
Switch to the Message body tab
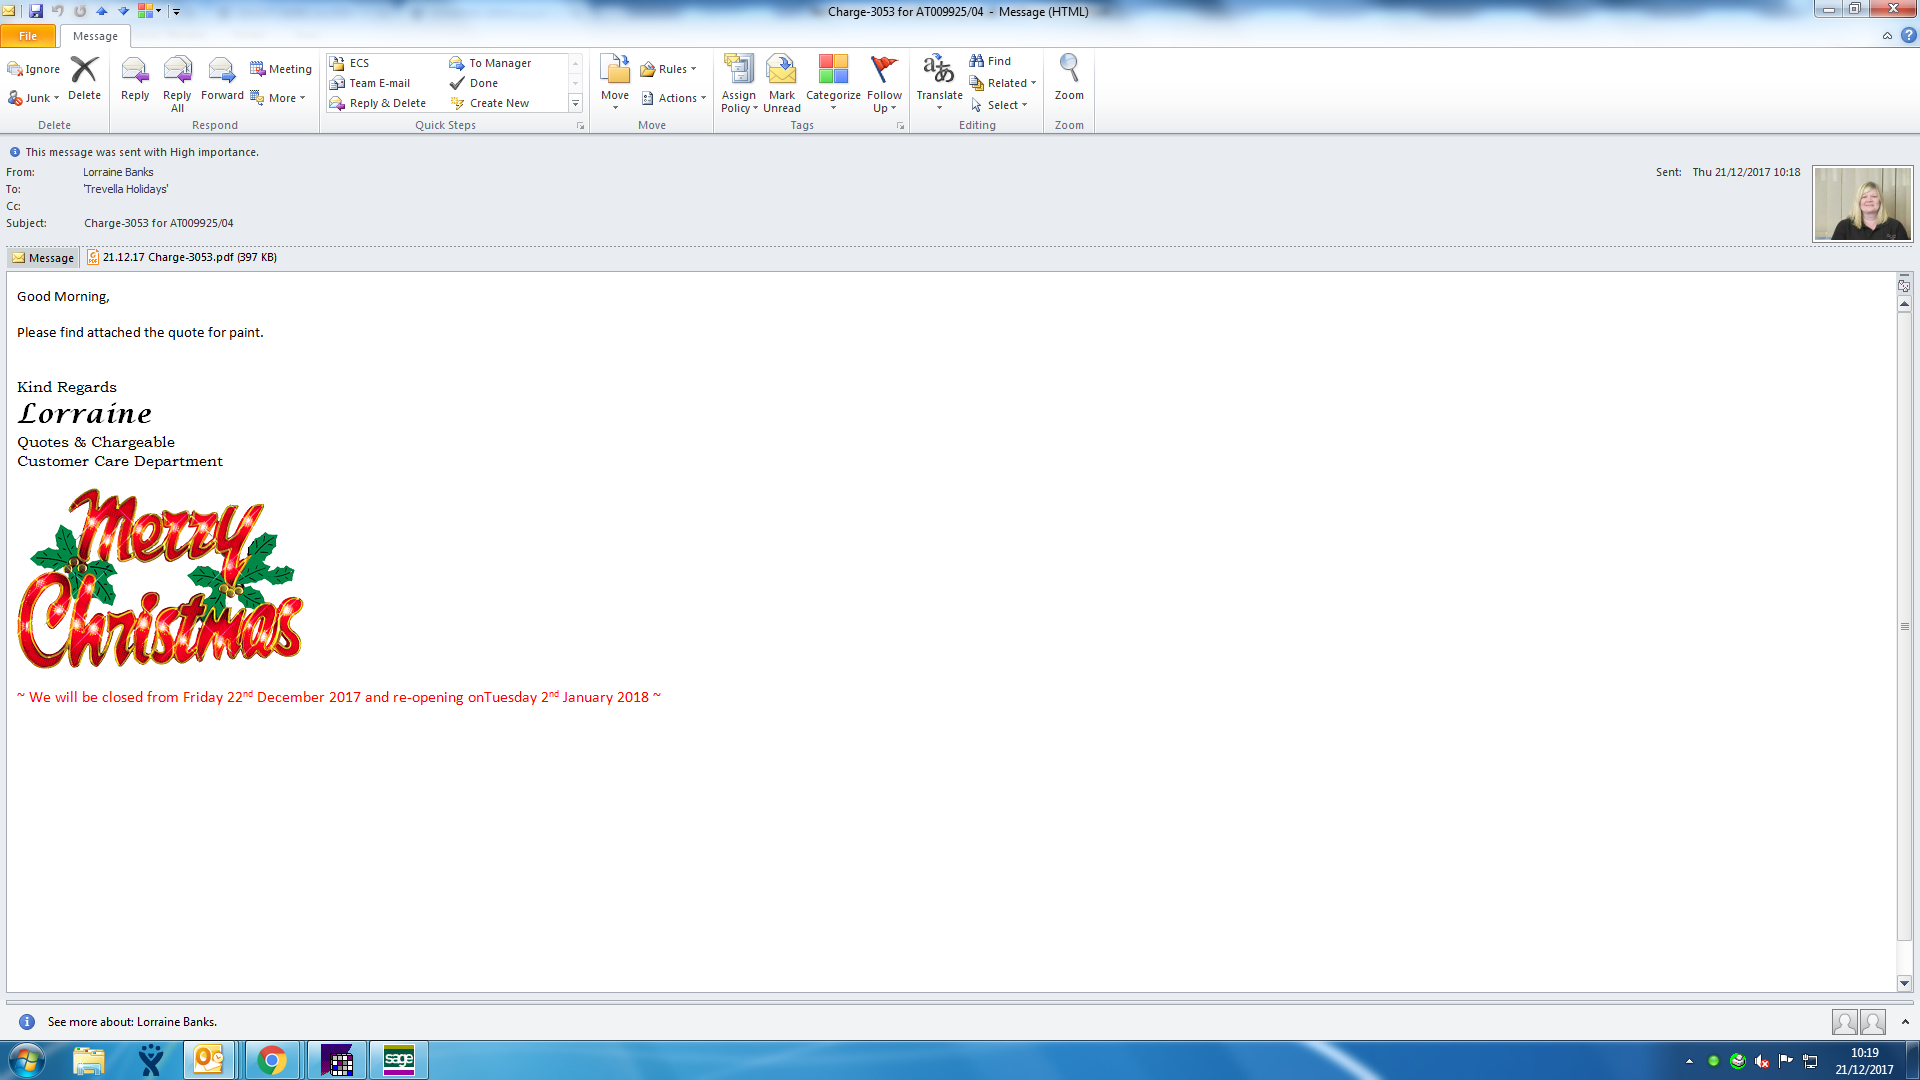pyautogui.click(x=43, y=258)
